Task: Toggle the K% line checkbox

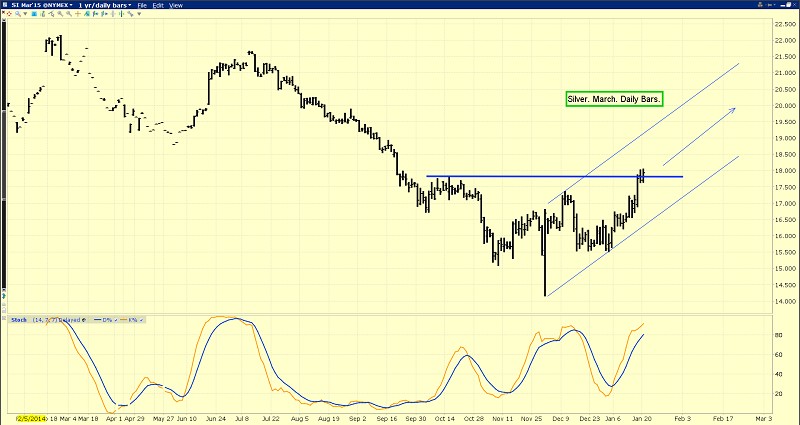Action: 141,320
